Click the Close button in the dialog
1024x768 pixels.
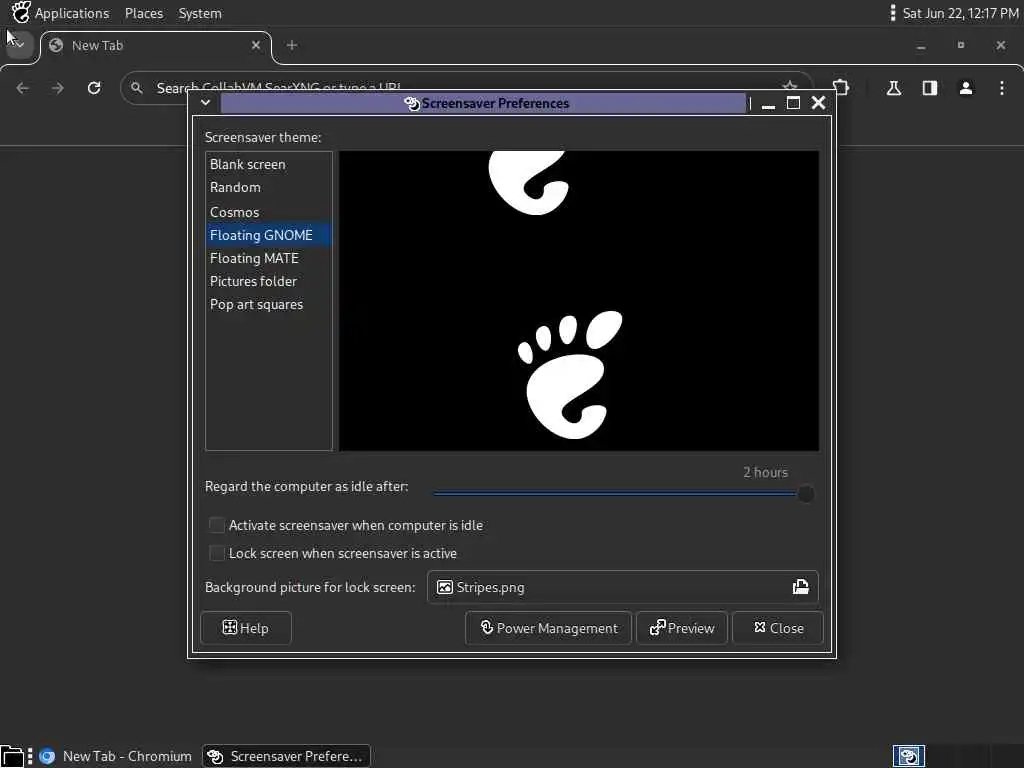coord(778,628)
